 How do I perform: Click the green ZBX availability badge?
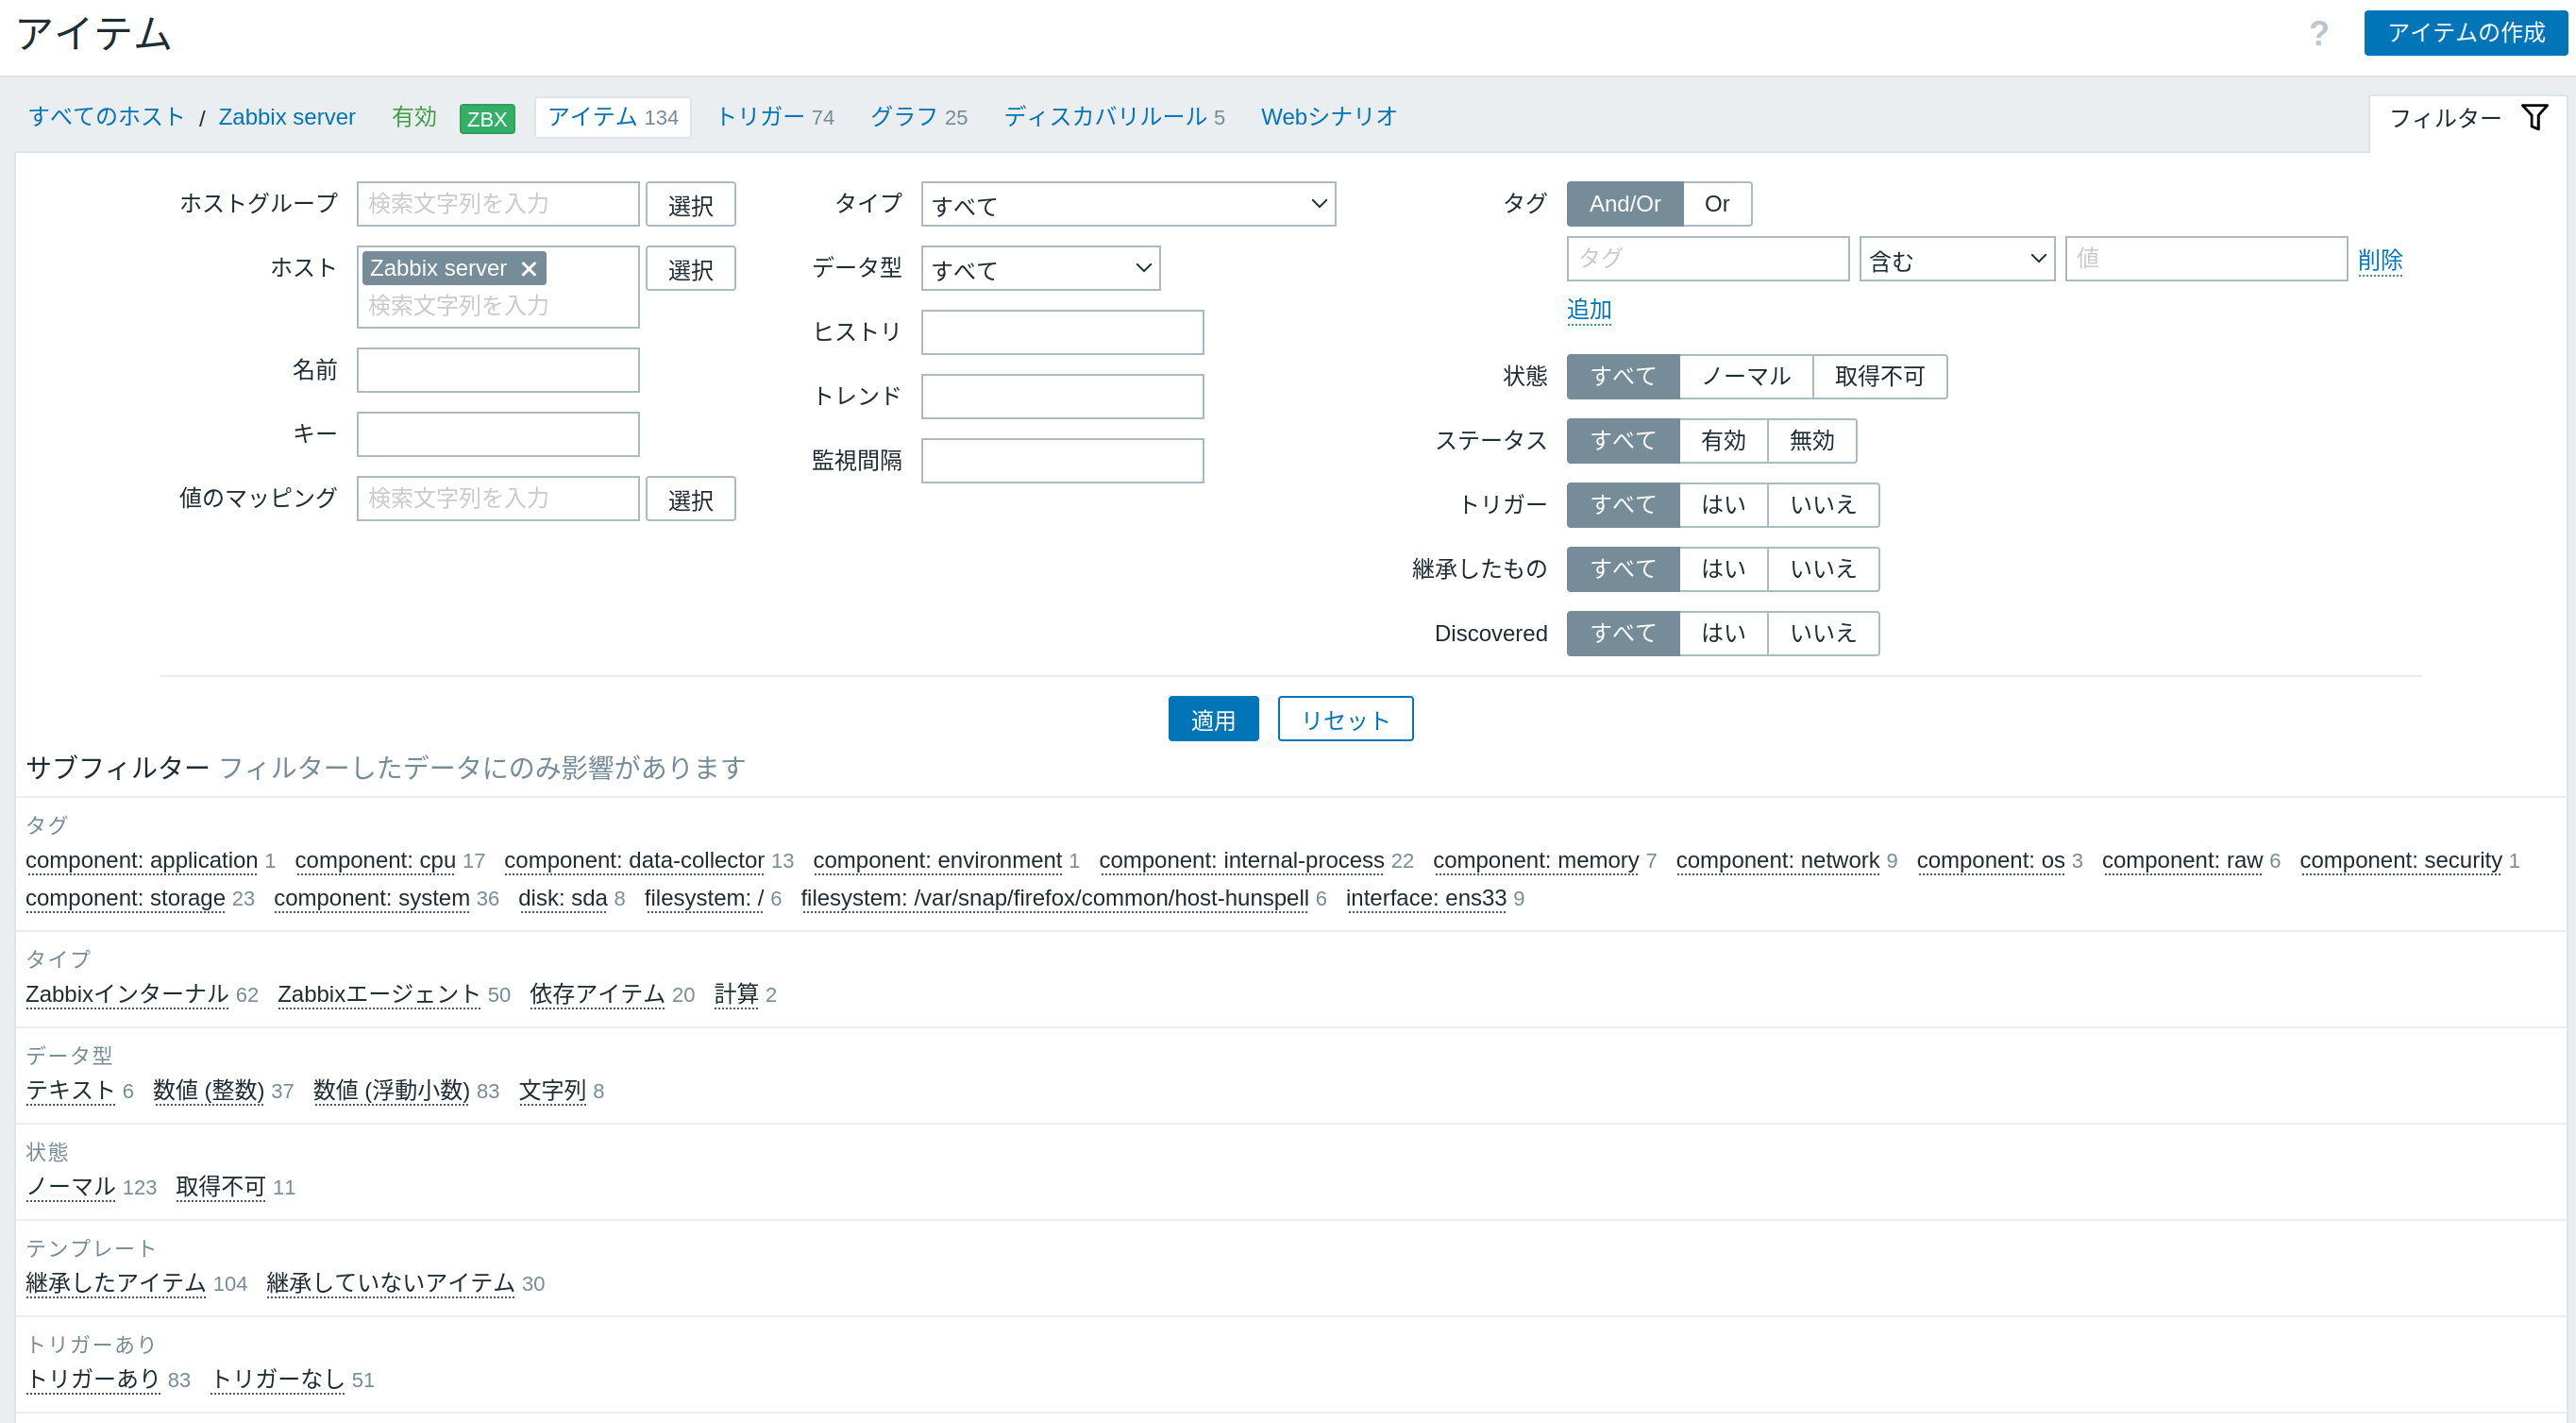[487, 118]
